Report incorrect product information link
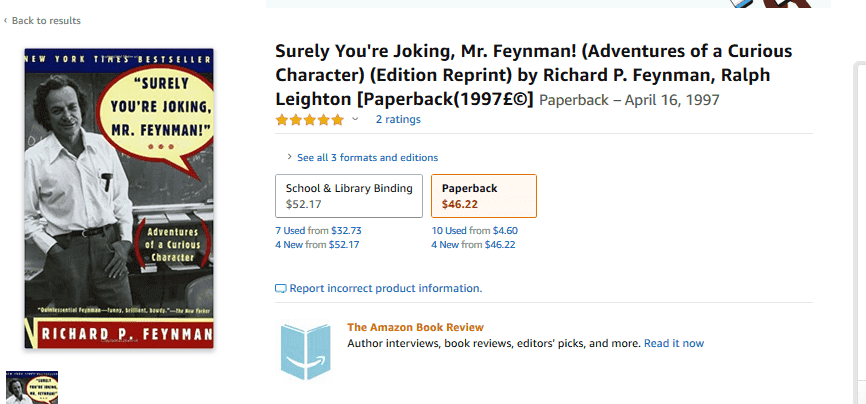This screenshot has width=866, height=404. pyautogui.click(x=386, y=289)
